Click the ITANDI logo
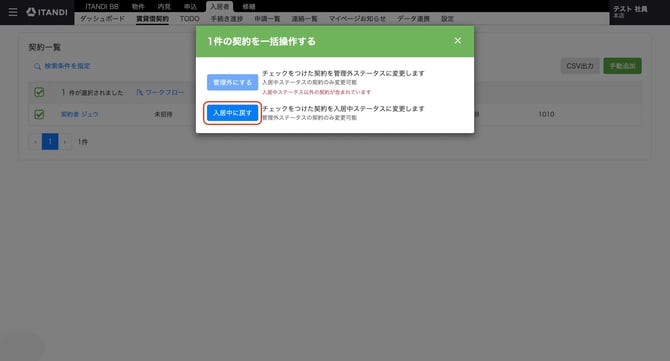Viewport: 670px width, 361px height. pyautogui.click(x=47, y=12)
